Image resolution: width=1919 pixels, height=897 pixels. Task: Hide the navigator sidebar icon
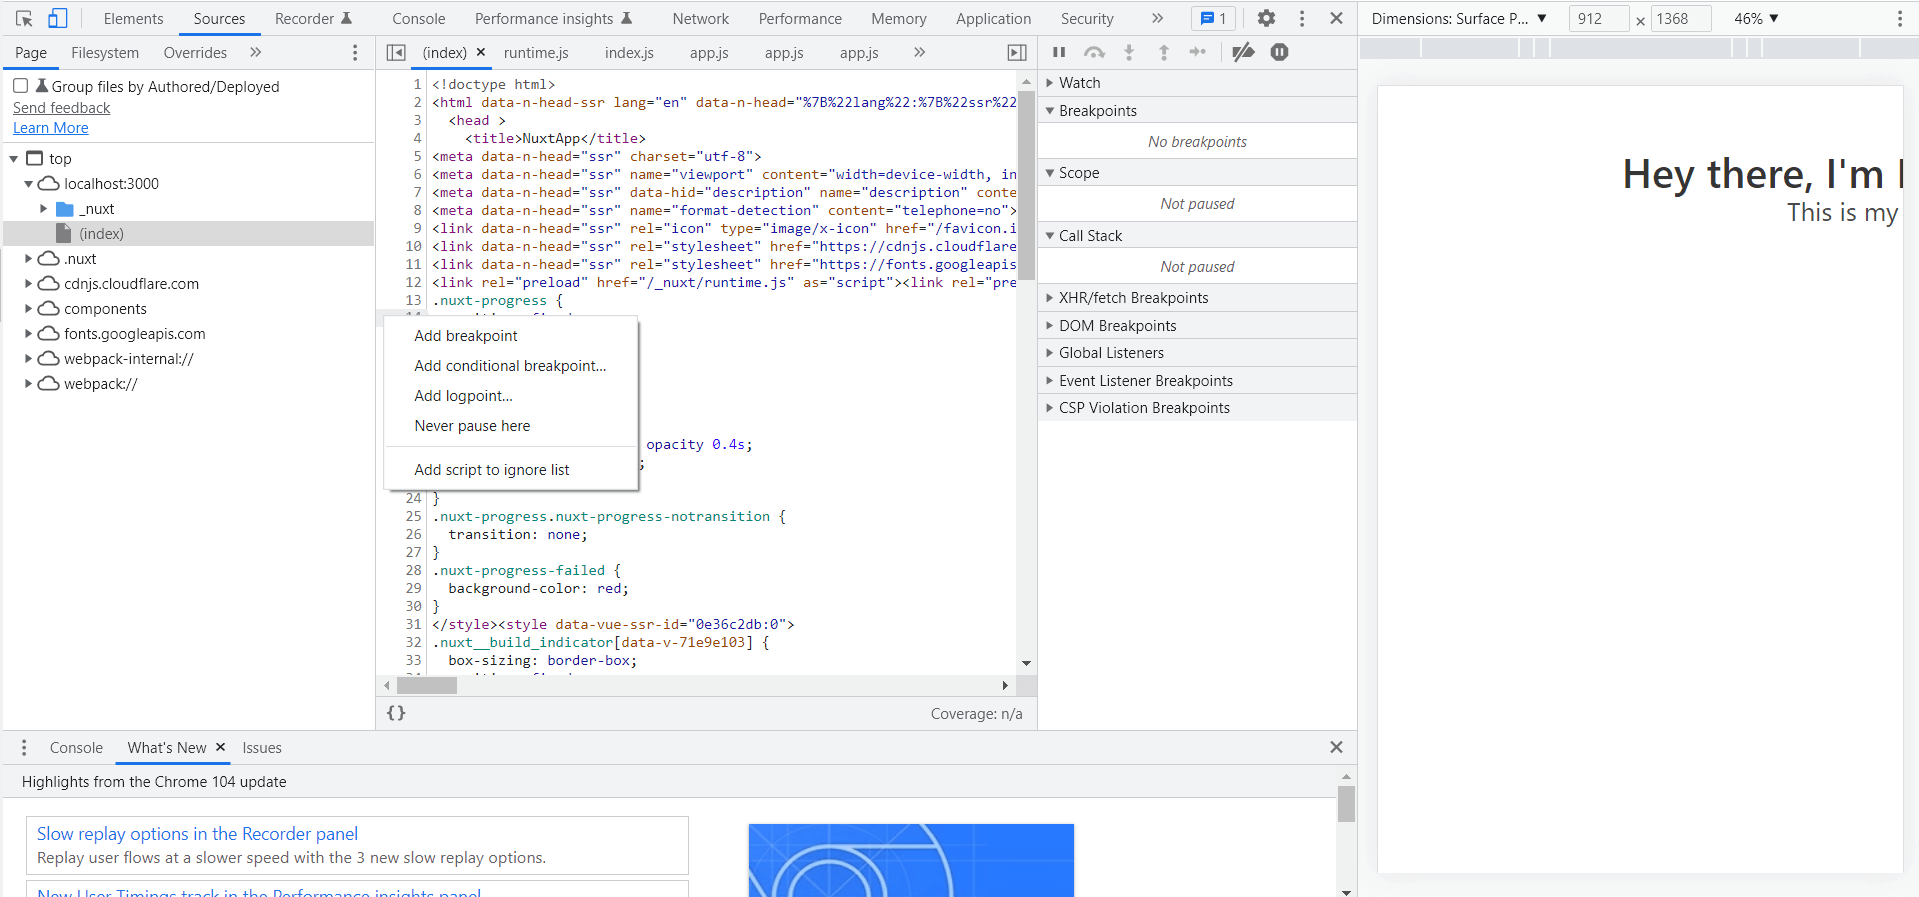tap(396, 52)
